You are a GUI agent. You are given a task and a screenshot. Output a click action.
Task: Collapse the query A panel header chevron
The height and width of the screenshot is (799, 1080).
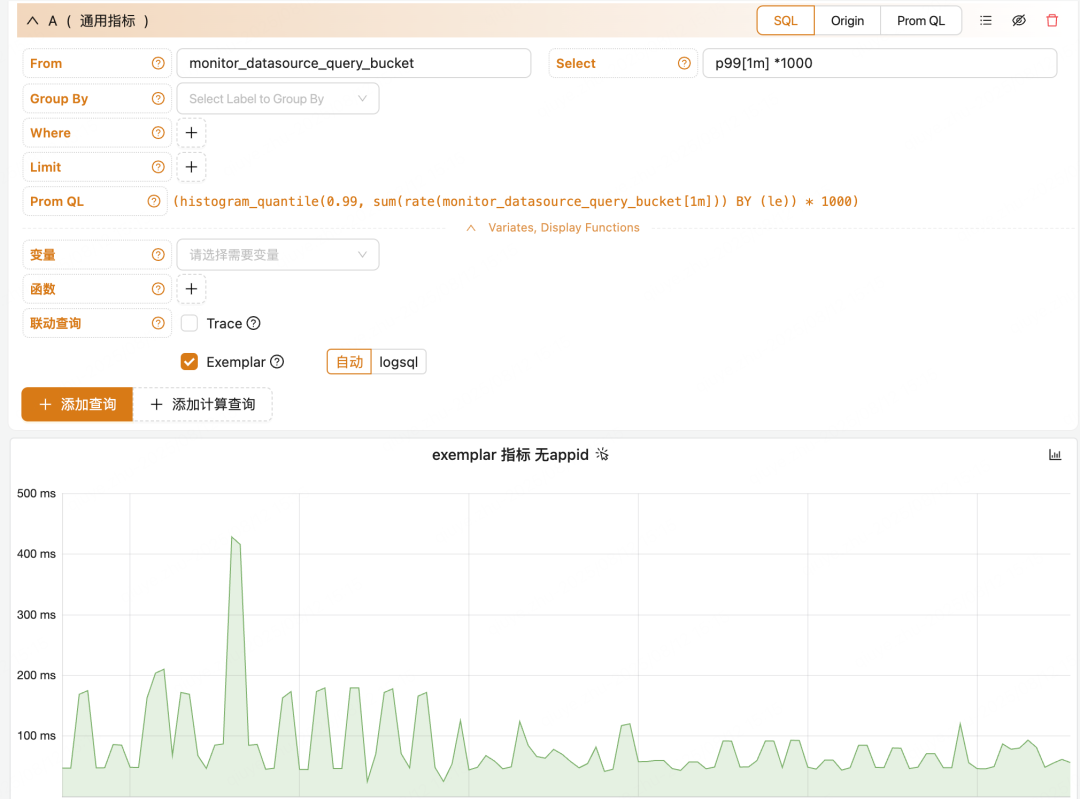(x=32, y=21)
